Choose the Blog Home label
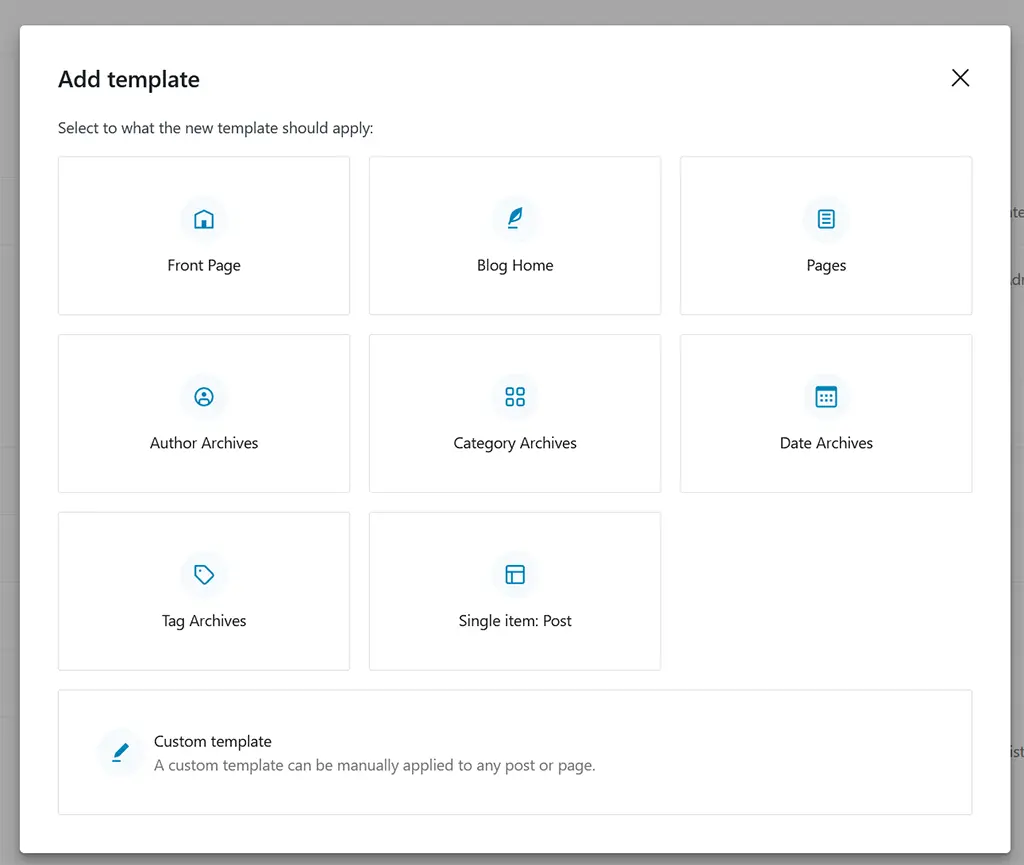This screenshot has height=865, width=1024. 515,266
